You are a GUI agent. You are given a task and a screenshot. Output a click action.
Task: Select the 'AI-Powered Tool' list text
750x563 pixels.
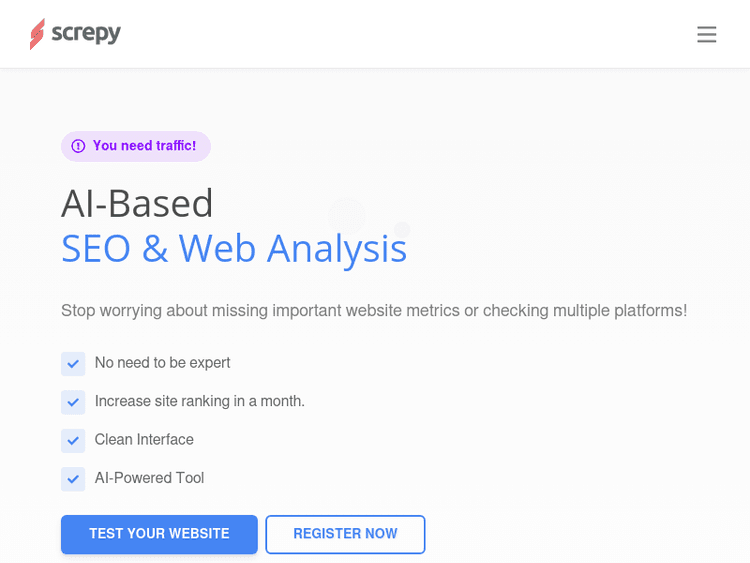[149, 478]
